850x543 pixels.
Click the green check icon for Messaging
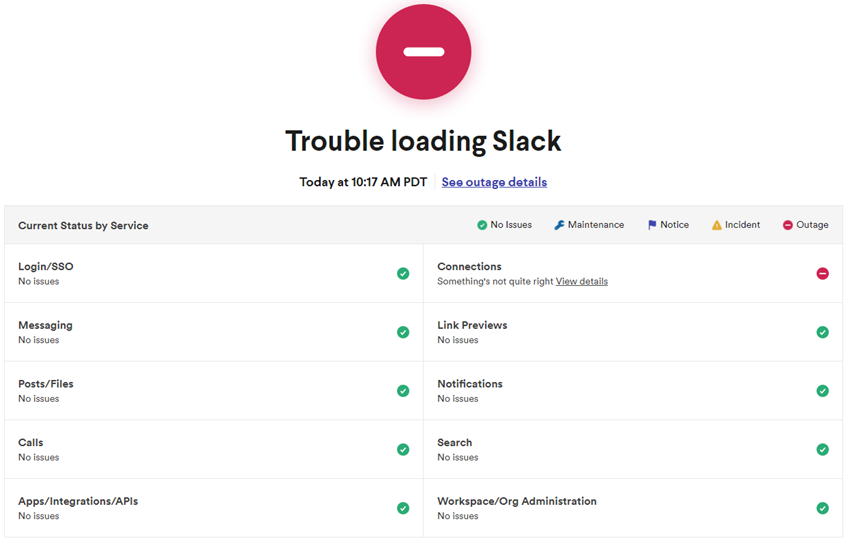point(403,332)
